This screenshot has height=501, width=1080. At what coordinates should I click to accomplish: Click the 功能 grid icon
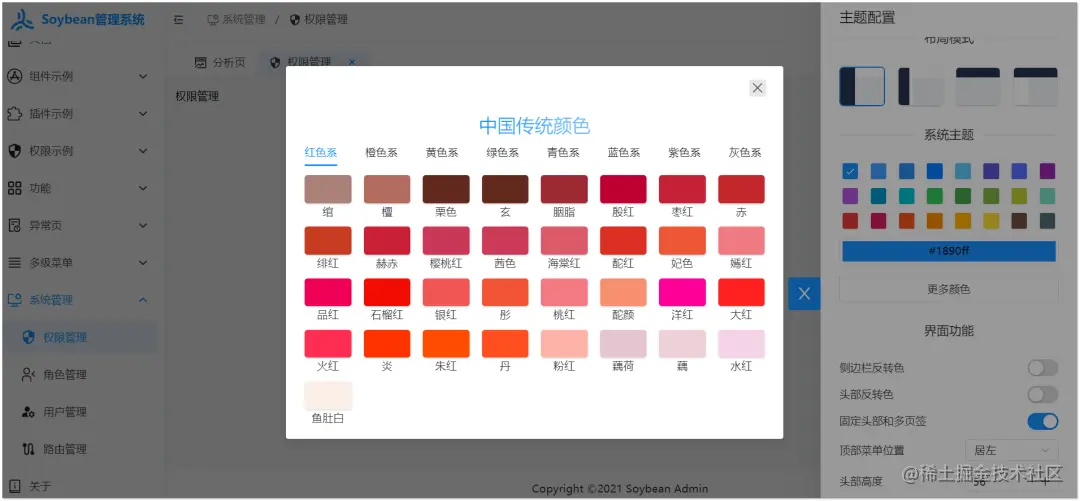[14, 188]
